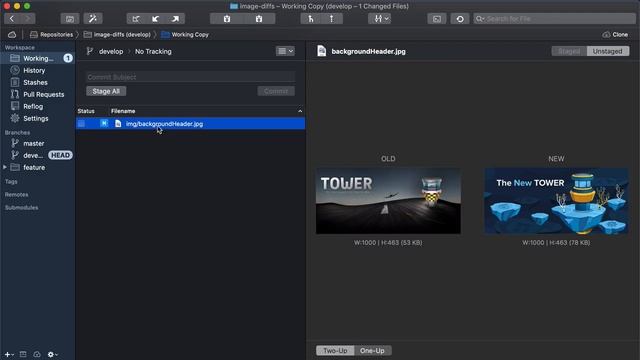Click the OLD Tower image thumbnail
The width and height of the screenshot is (640, 360).
(388, 201)
